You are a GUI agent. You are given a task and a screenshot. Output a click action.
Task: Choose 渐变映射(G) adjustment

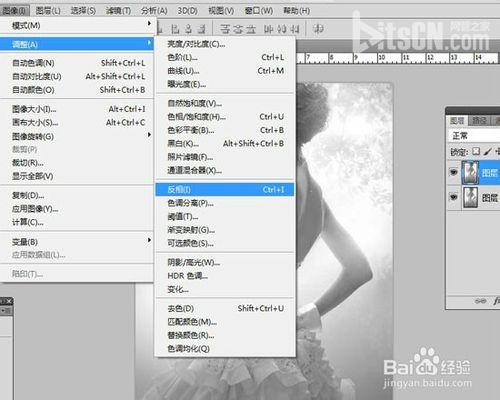(225, 230)
